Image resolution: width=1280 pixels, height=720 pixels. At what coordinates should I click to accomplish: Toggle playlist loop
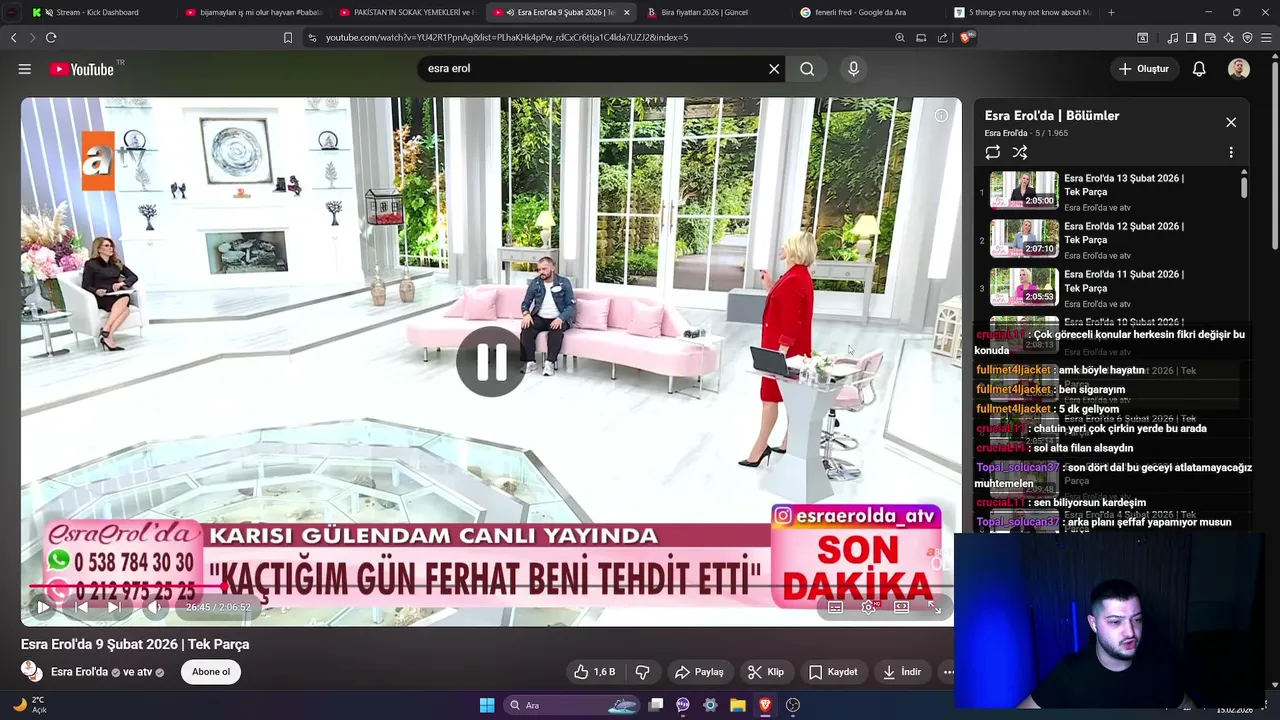992,152
